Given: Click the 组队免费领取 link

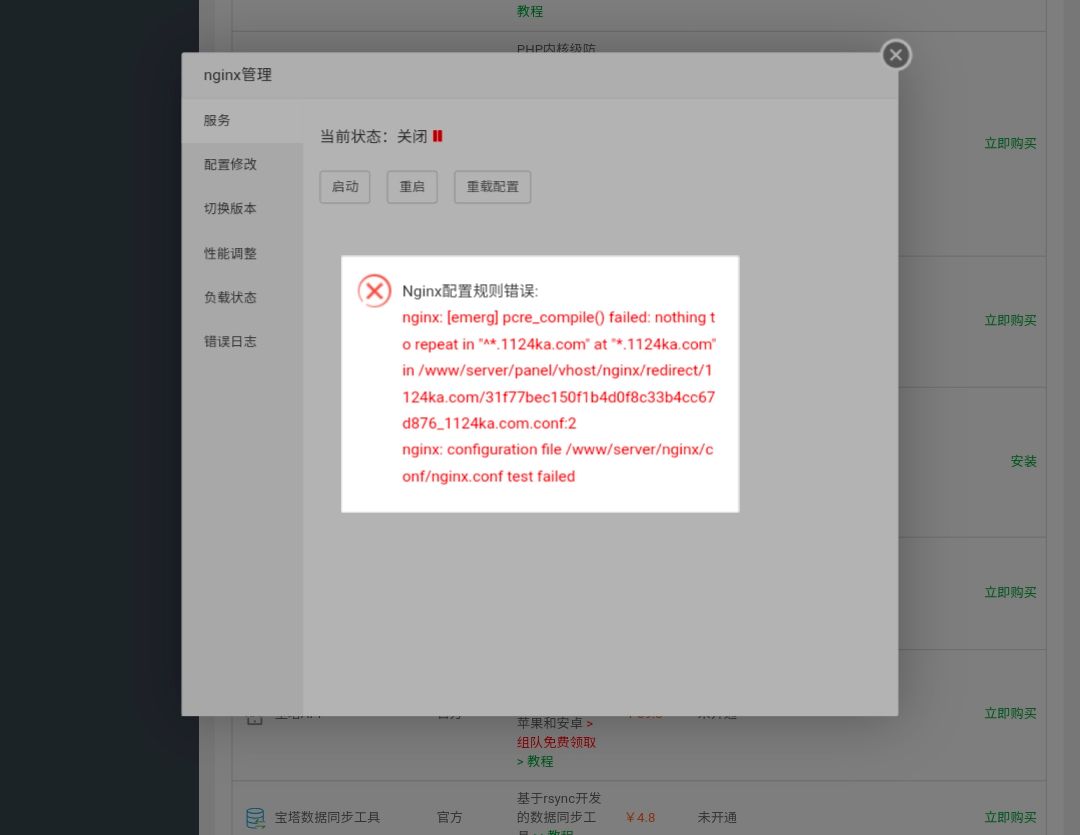Looking at the screenshot, I should click(557, 742).
